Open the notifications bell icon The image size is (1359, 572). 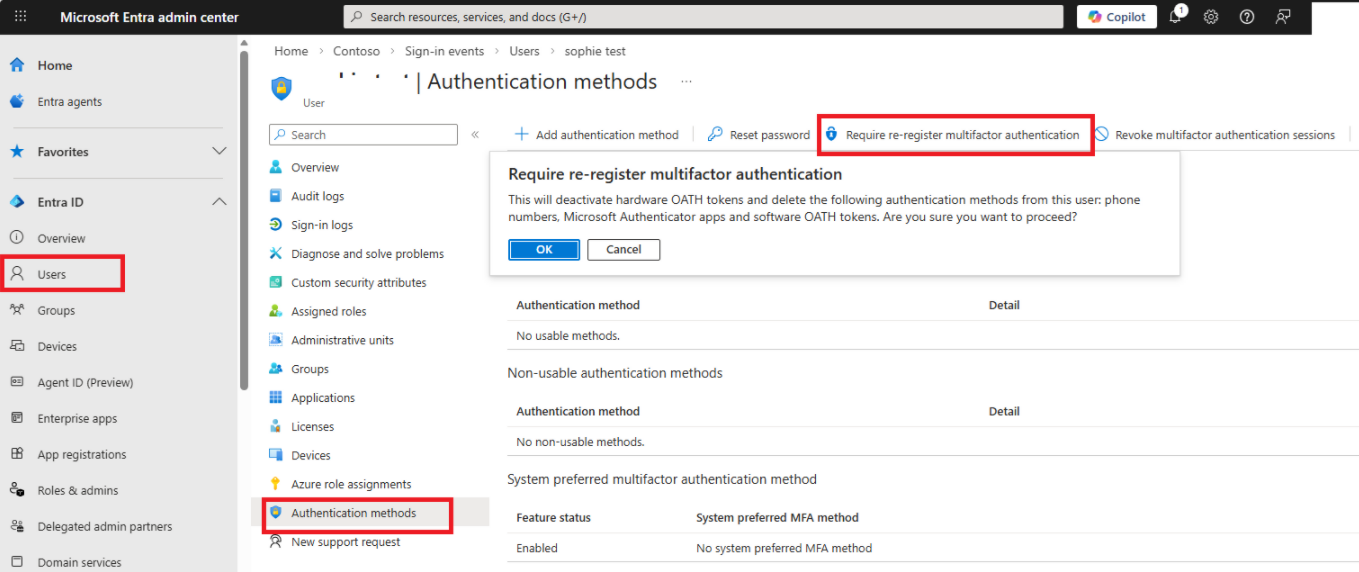1177,17
